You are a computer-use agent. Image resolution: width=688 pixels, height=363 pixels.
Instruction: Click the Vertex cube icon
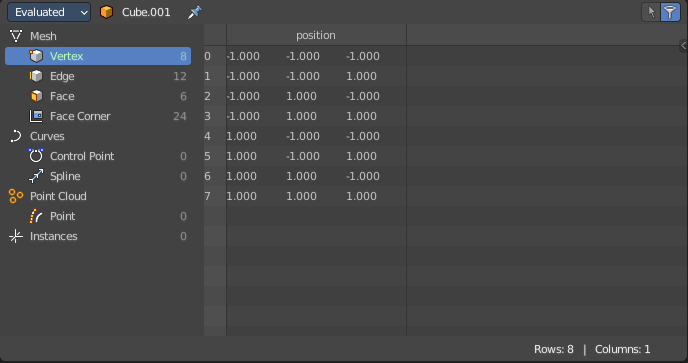click(36, 56)
